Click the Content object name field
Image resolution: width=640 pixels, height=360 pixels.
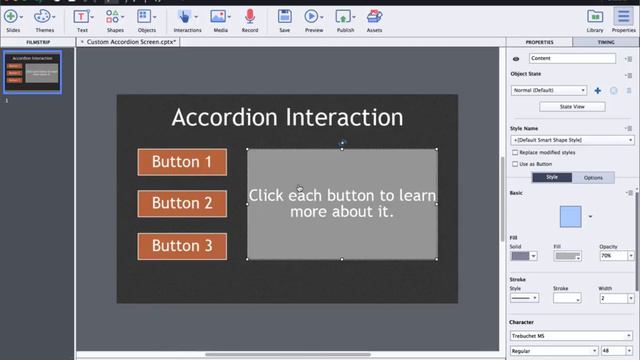pyautogui.click(x=572, y=58)
